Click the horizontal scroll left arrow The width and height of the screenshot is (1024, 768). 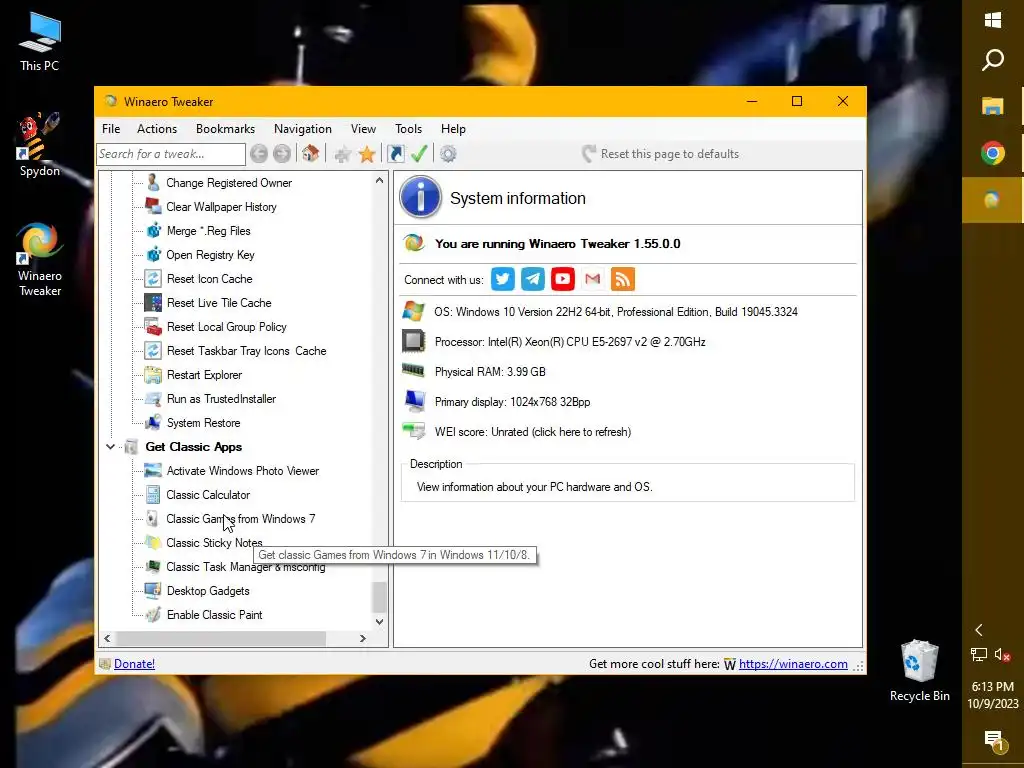coord(107,638)
